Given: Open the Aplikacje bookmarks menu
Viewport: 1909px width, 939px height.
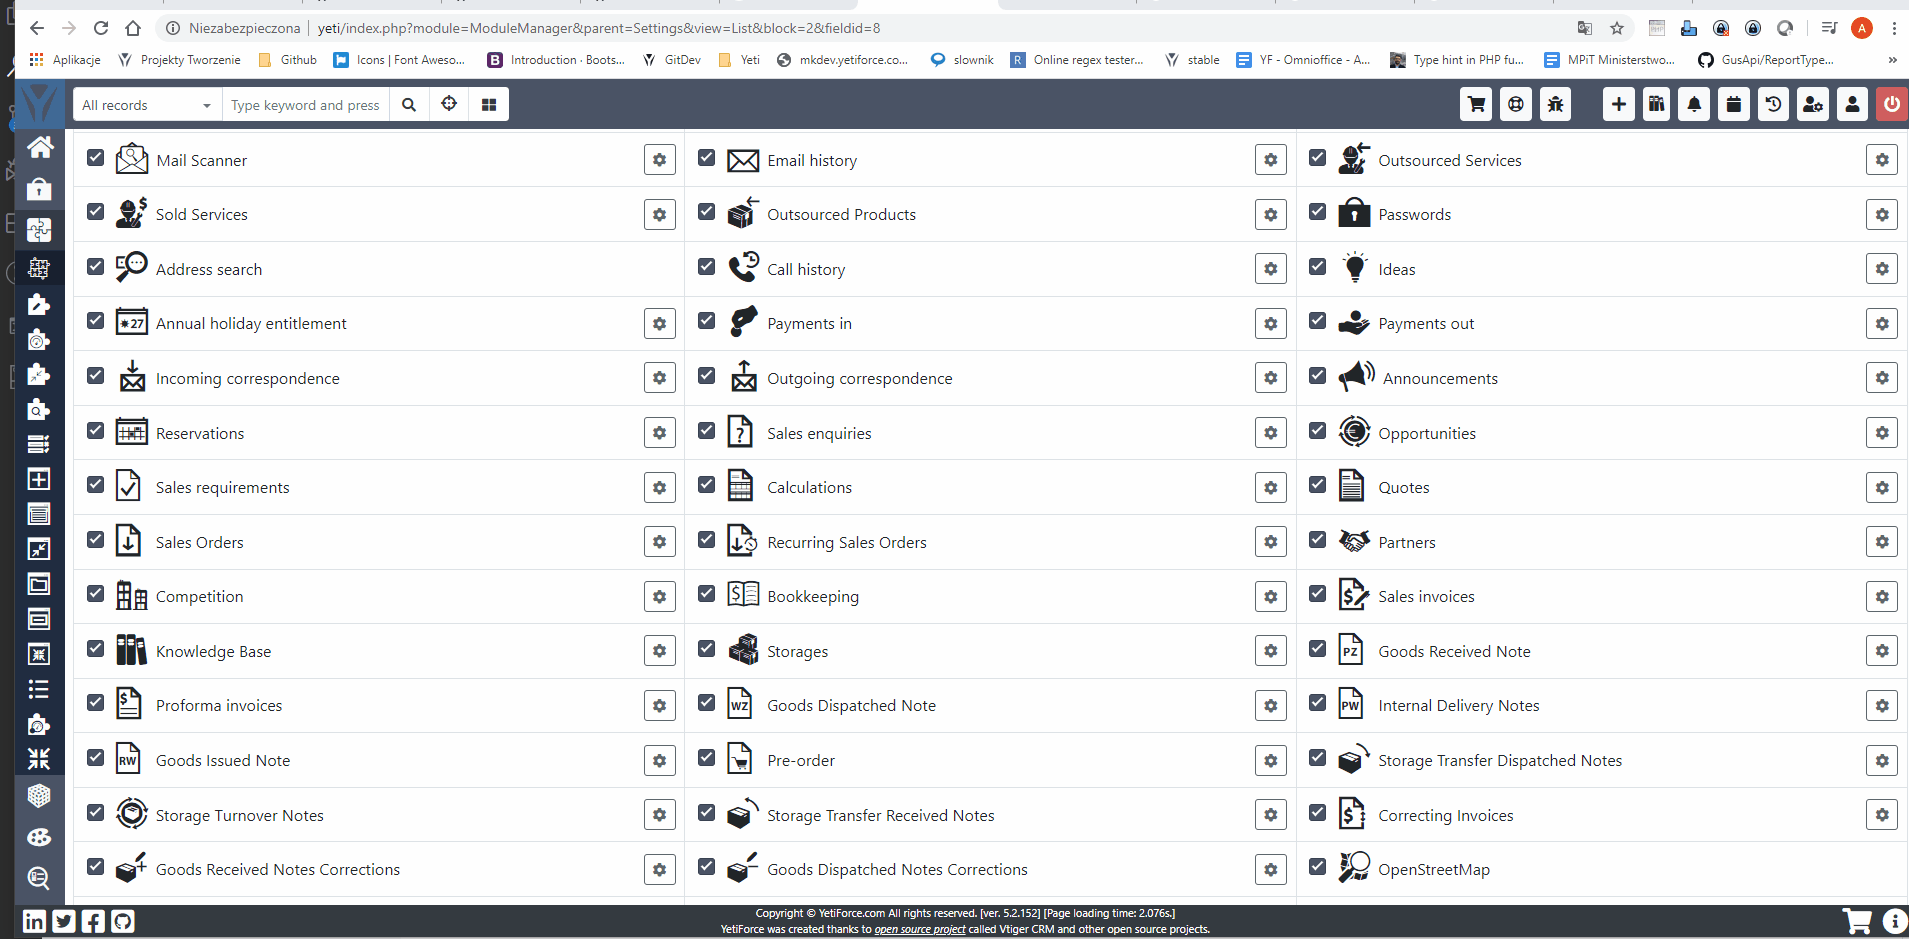Looking at the screenshot, I should pyautogui.click(x=65, y=59).
